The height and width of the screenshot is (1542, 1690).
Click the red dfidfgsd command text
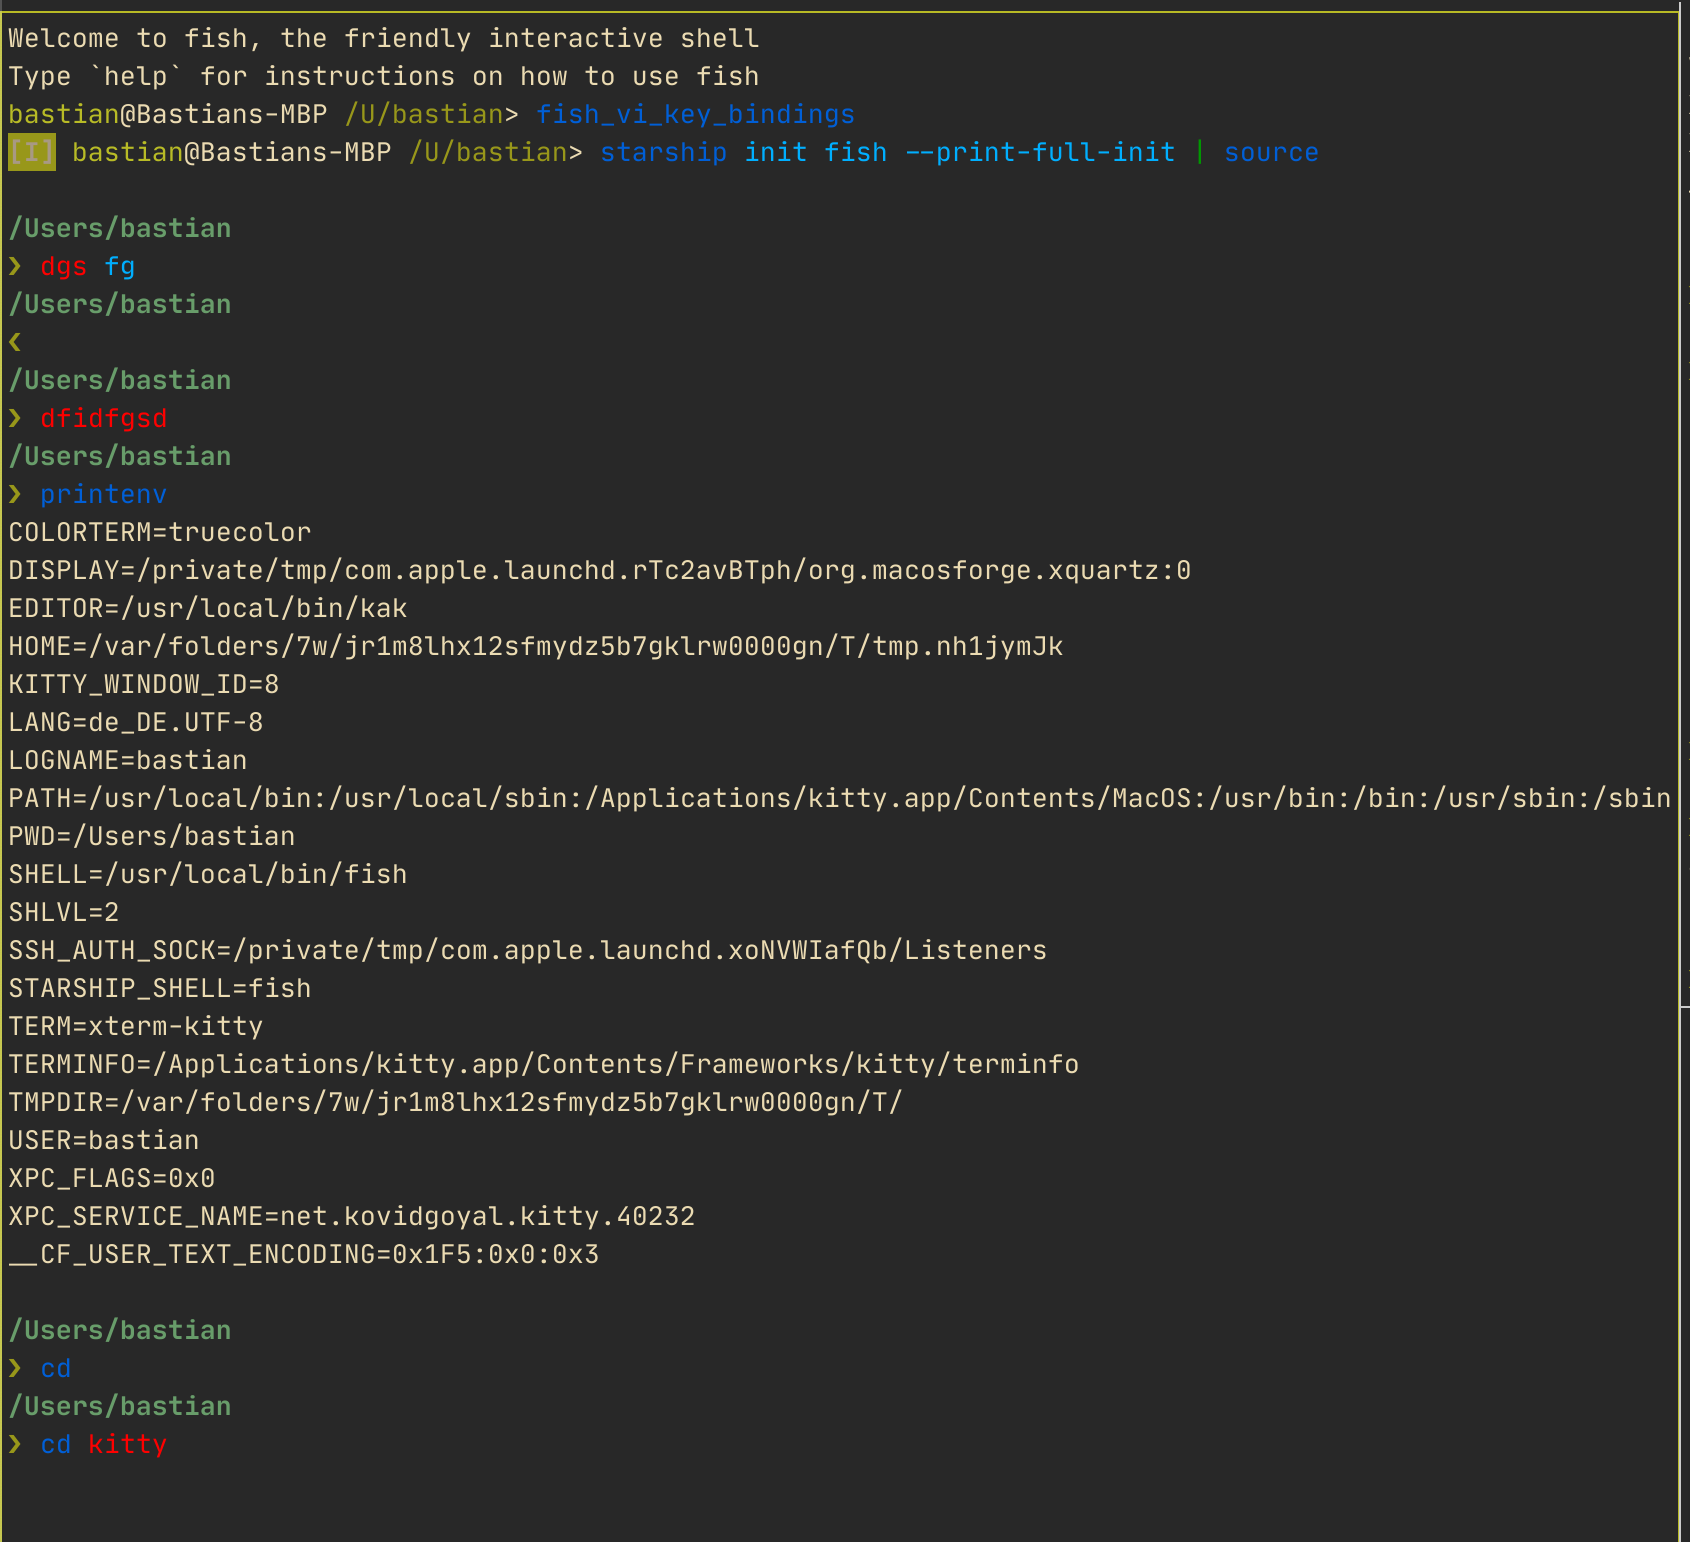(x=103, y=418)
